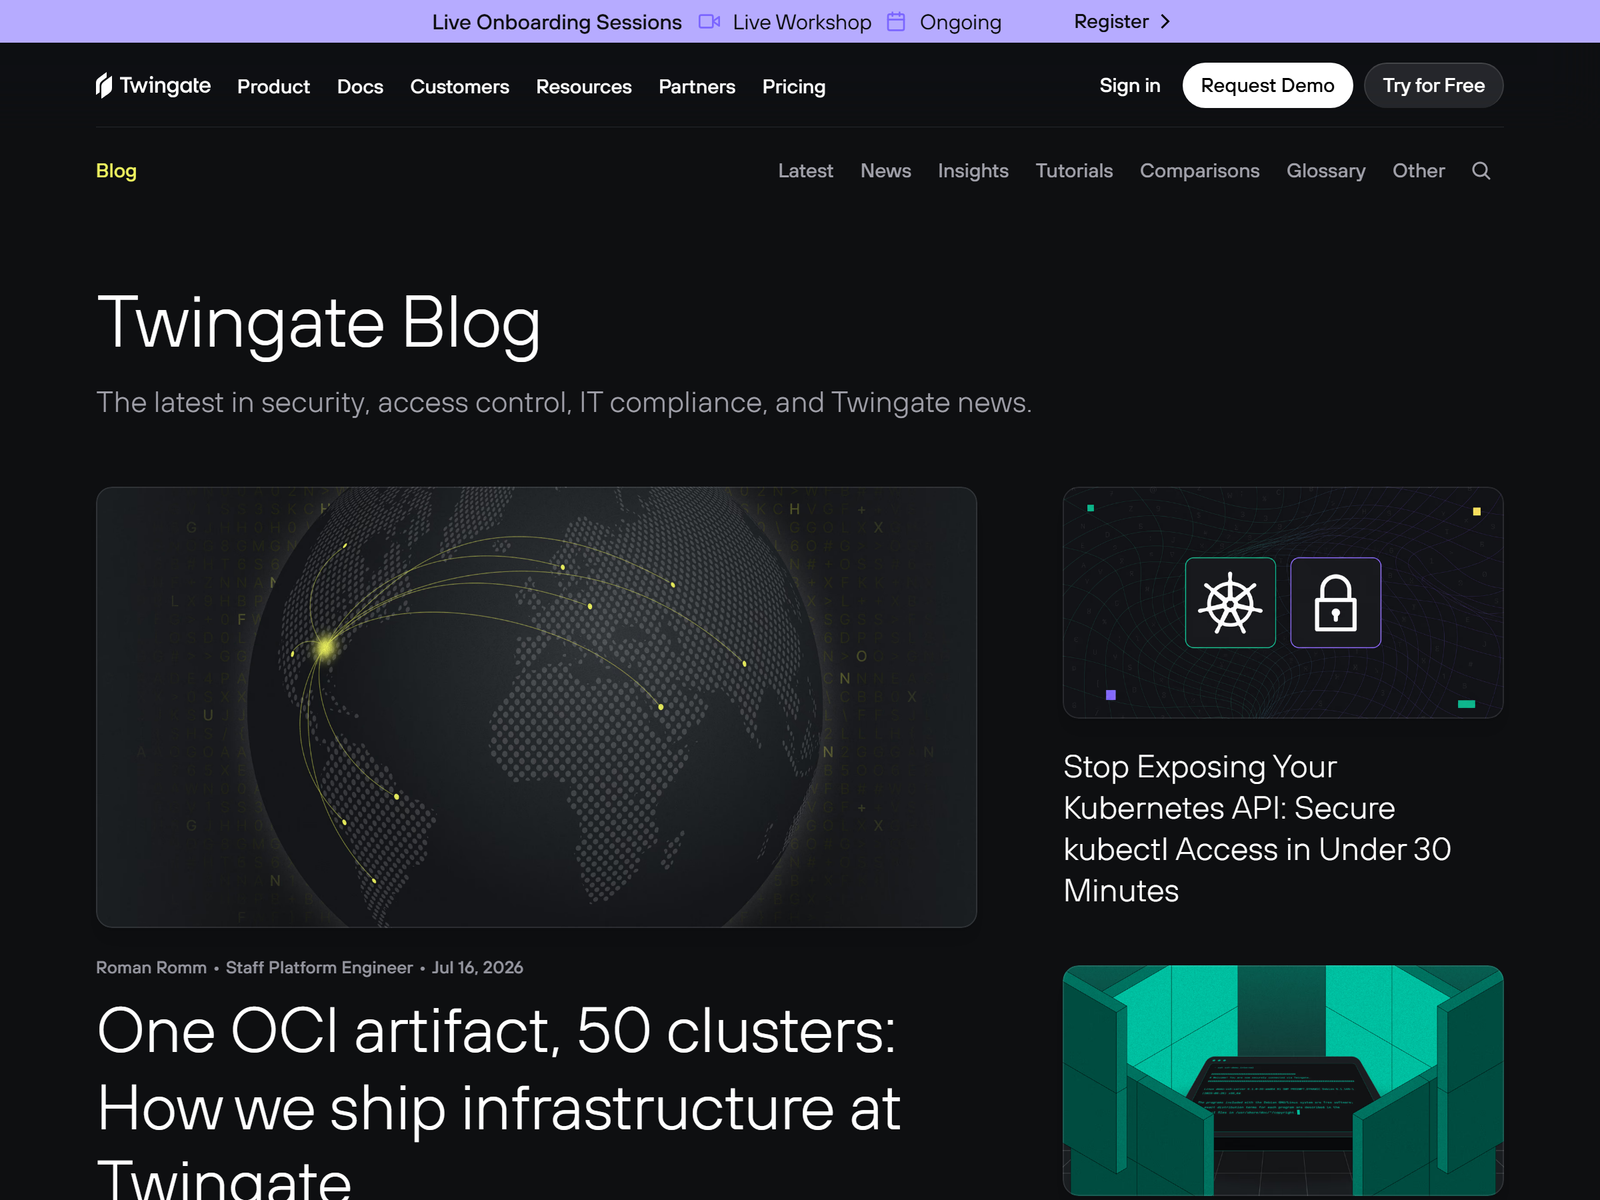Viewport: 1600px width, 1200px height.
Task: Switch to the Latest blog category
Action: tap(805, 171)
